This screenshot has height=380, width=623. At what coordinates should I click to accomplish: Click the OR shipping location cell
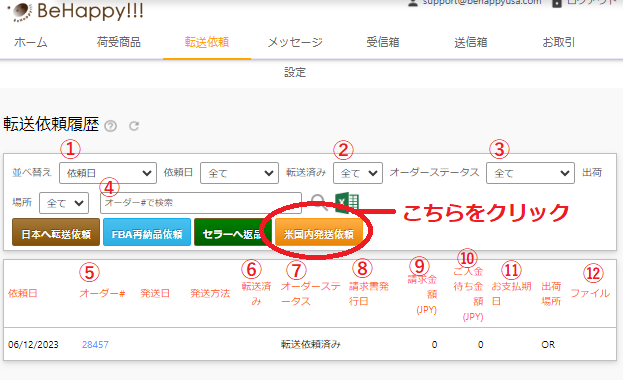[x=548, y=345]
